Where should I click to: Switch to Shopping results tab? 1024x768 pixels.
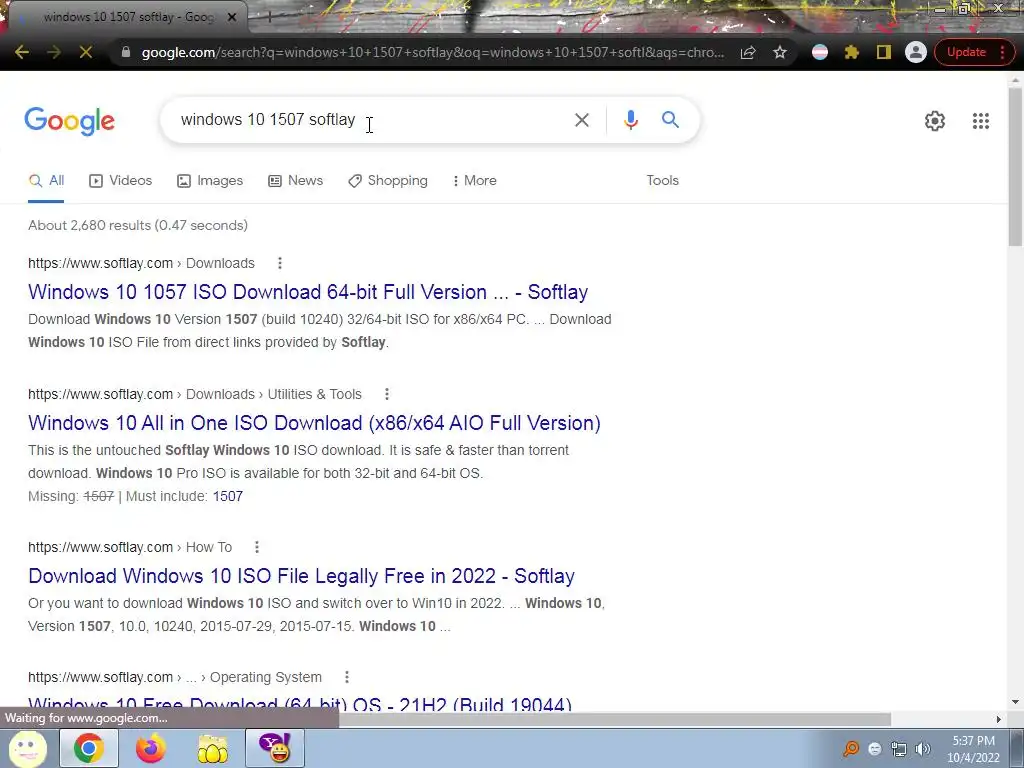388,180
